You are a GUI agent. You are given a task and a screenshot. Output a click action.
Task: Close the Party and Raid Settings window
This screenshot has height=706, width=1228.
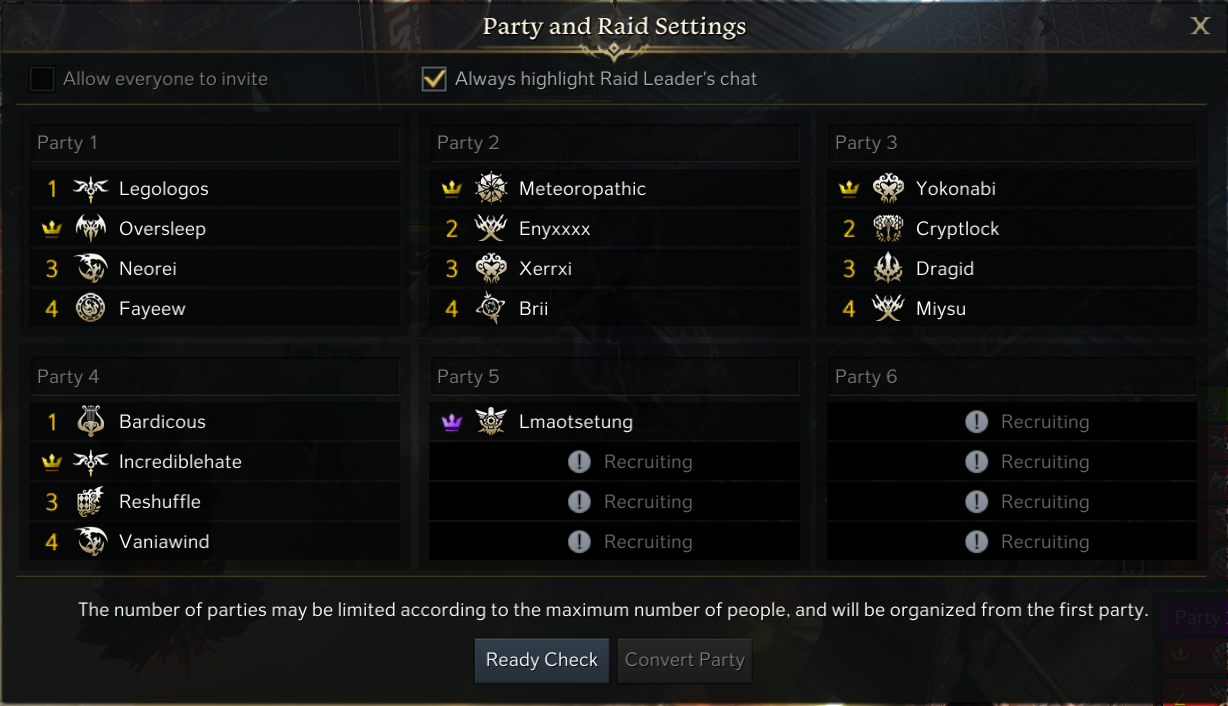pyautogui.click(x=1200, y=26)
